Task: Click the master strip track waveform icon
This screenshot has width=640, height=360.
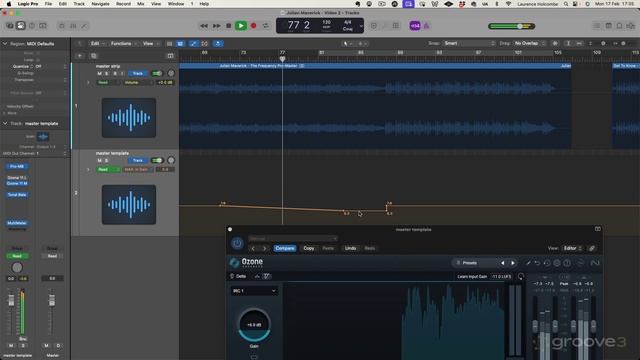Action: coord(129,118)
